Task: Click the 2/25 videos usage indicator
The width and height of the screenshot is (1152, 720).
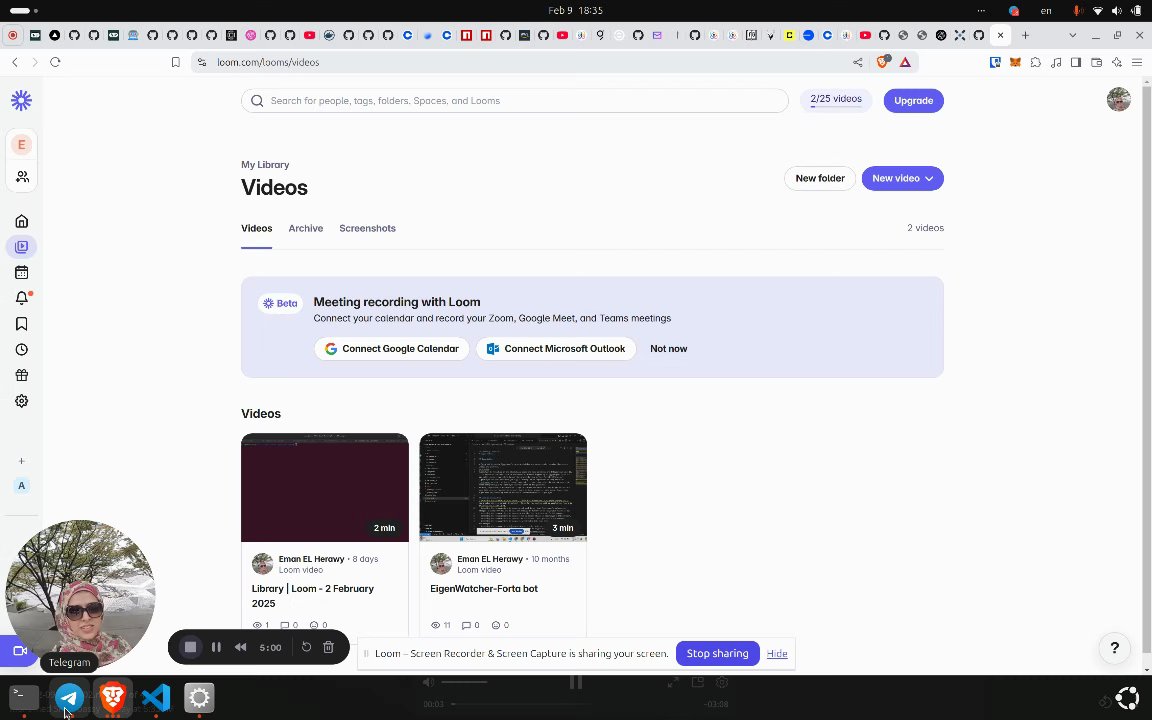Action: [x=835, y=101]
